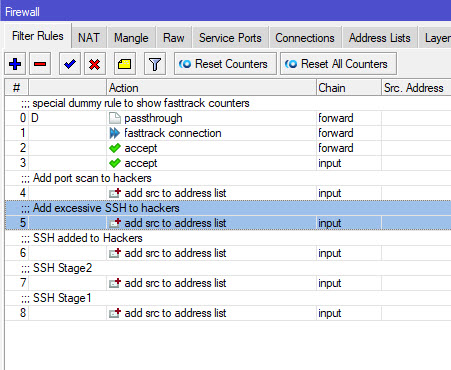Image resolution: width=451 pixels, height=370 pixels.
Task: Sort by the Action column header
Action: pos(211,88)
